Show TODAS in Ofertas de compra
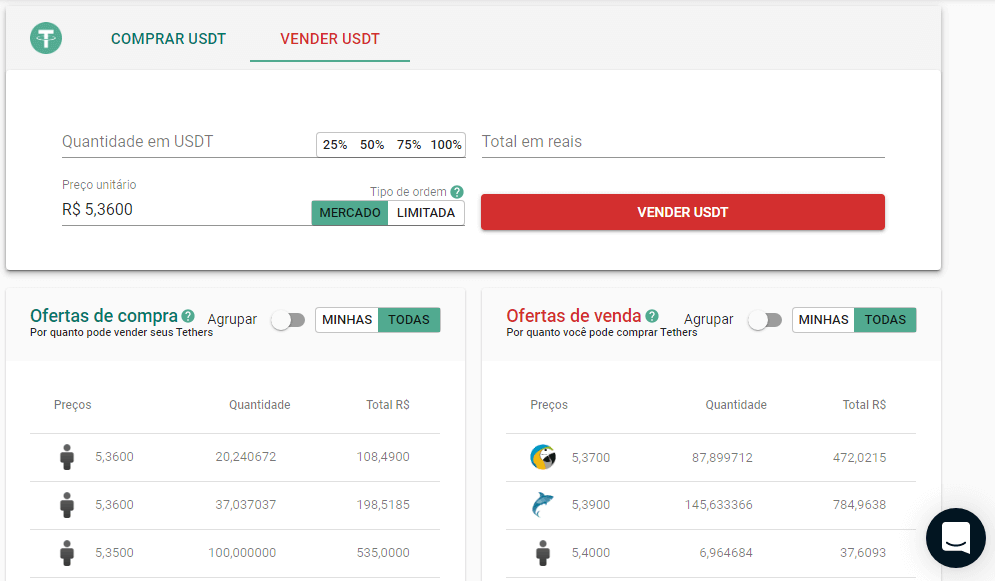Viewport: 995px width, 581px height. tap(409, 320)
